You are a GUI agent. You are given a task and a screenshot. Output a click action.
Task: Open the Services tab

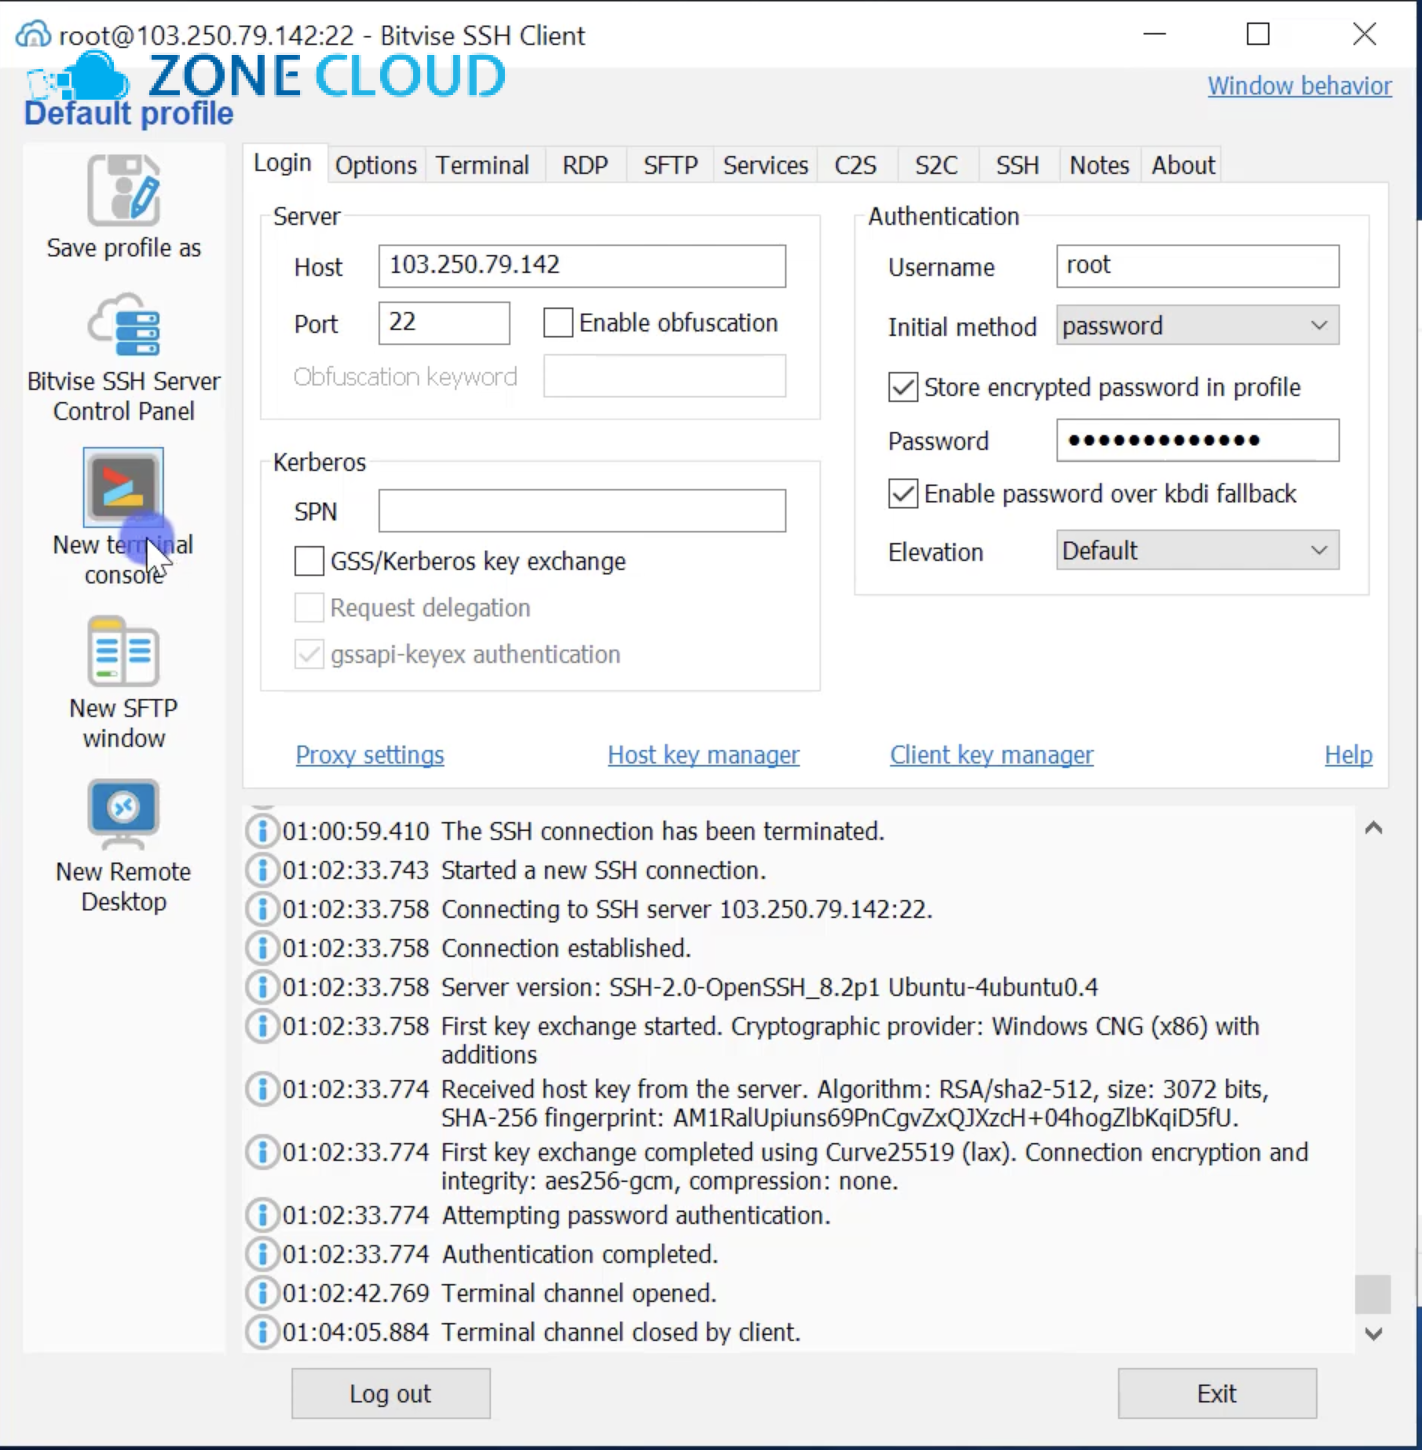(766, 165)
